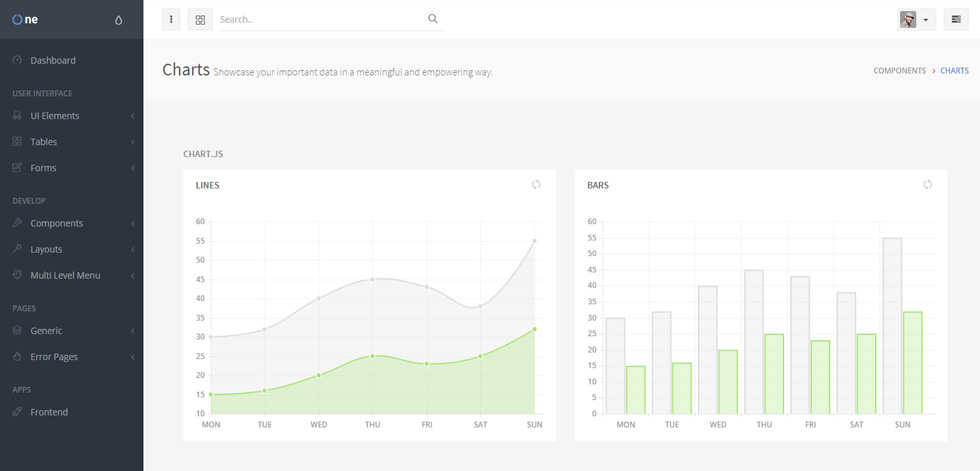Image resolution: width=980 pixels, height=471 pixels.
Task: Open the apps grid button
Action: point(200,19)
